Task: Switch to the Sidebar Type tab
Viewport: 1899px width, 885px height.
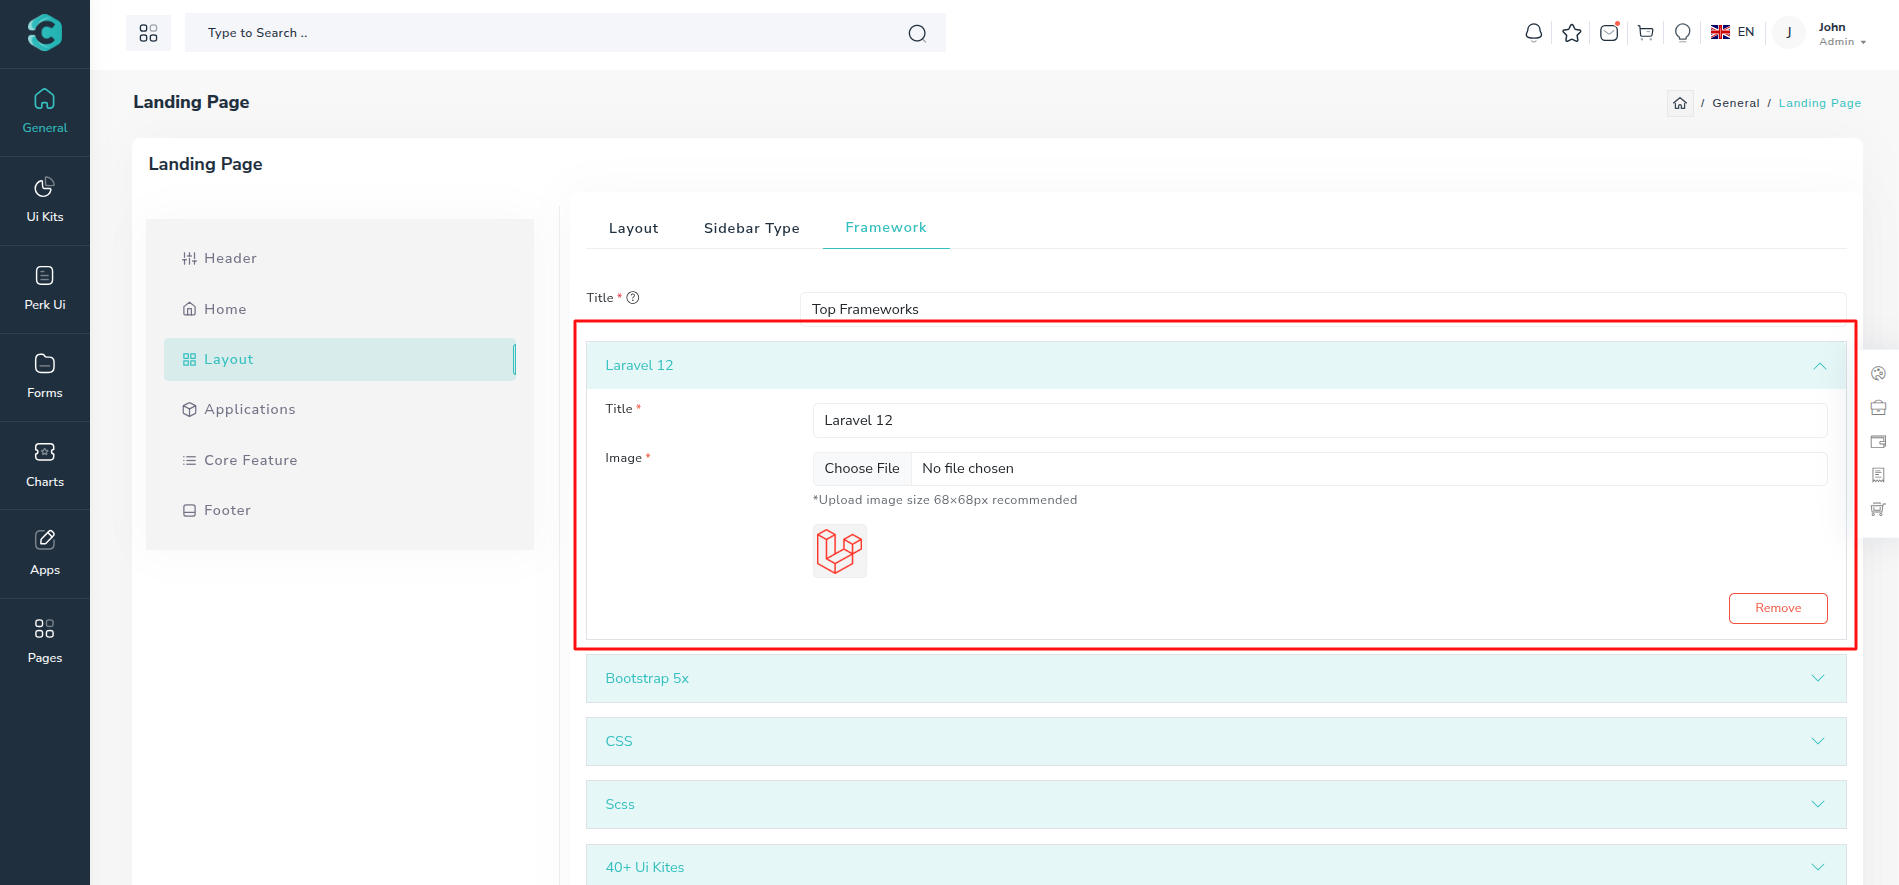Action: point(751,228)
